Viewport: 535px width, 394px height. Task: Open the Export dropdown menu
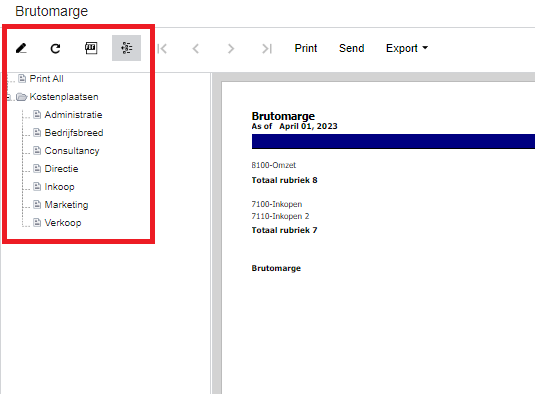click(x=407, y=48)
